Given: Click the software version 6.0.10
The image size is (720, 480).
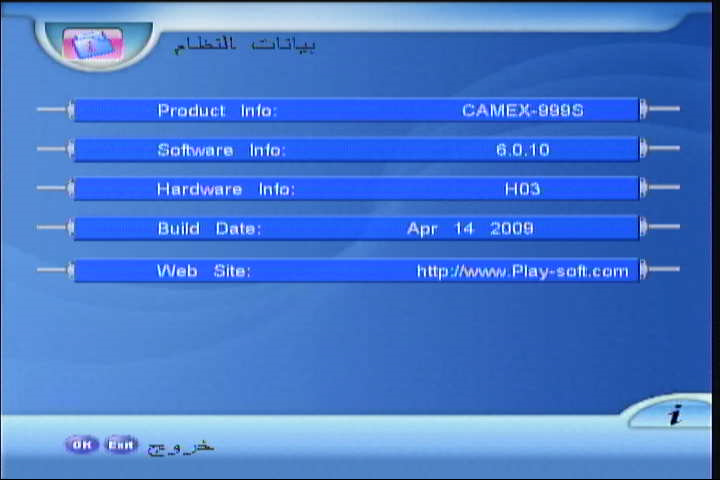Looking at the screenshot, I should tap(523, 150).
